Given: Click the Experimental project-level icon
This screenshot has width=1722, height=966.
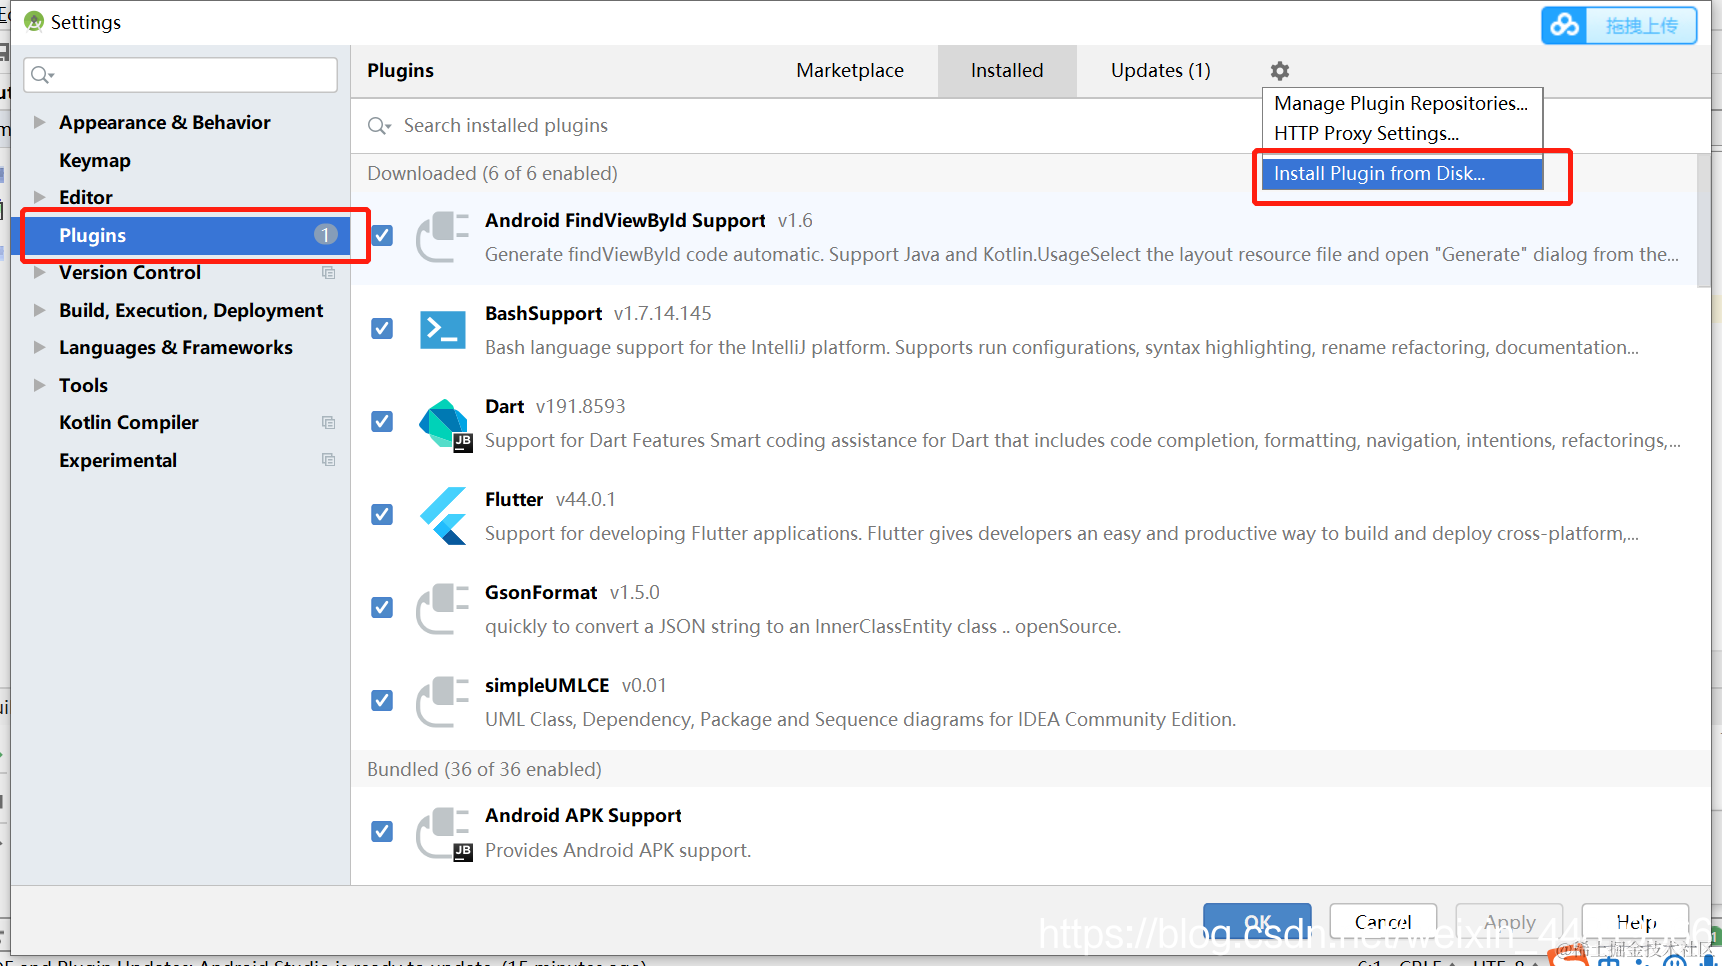Looking at the screenshot, I should click(x=328, y=460).
